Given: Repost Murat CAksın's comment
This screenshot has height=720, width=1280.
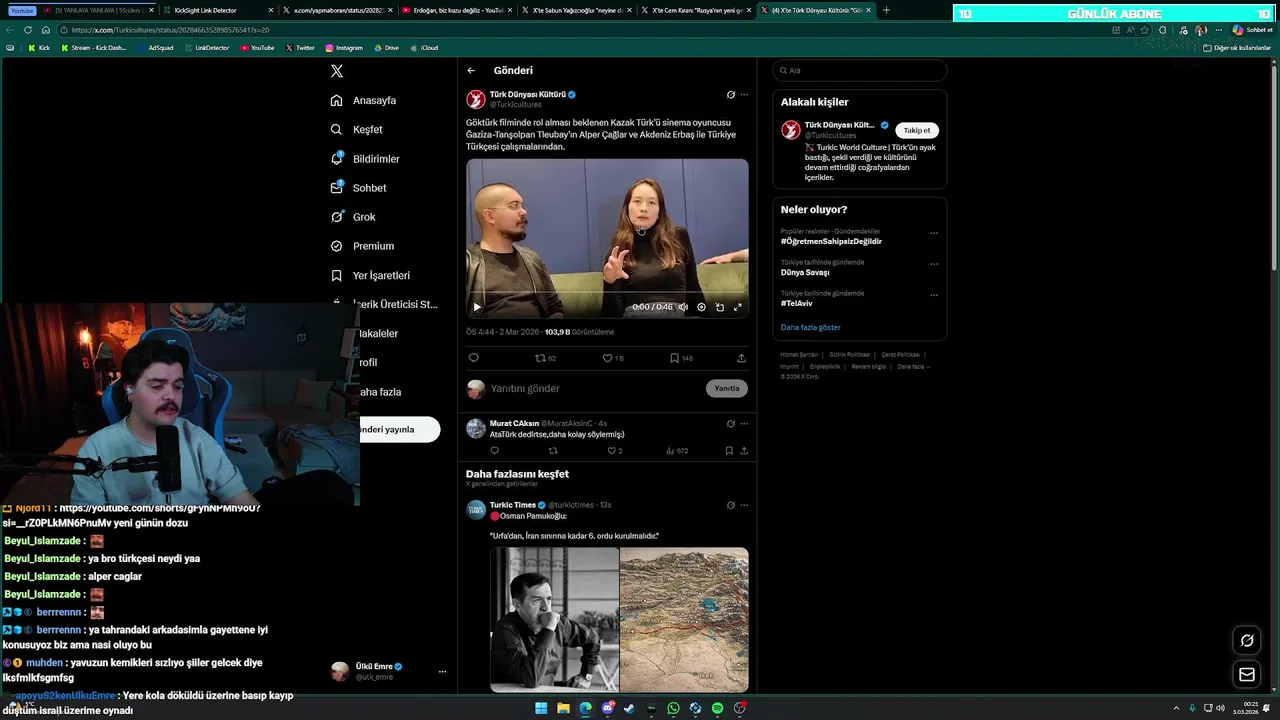Looking at the screenshot, I should click(552, 451).
